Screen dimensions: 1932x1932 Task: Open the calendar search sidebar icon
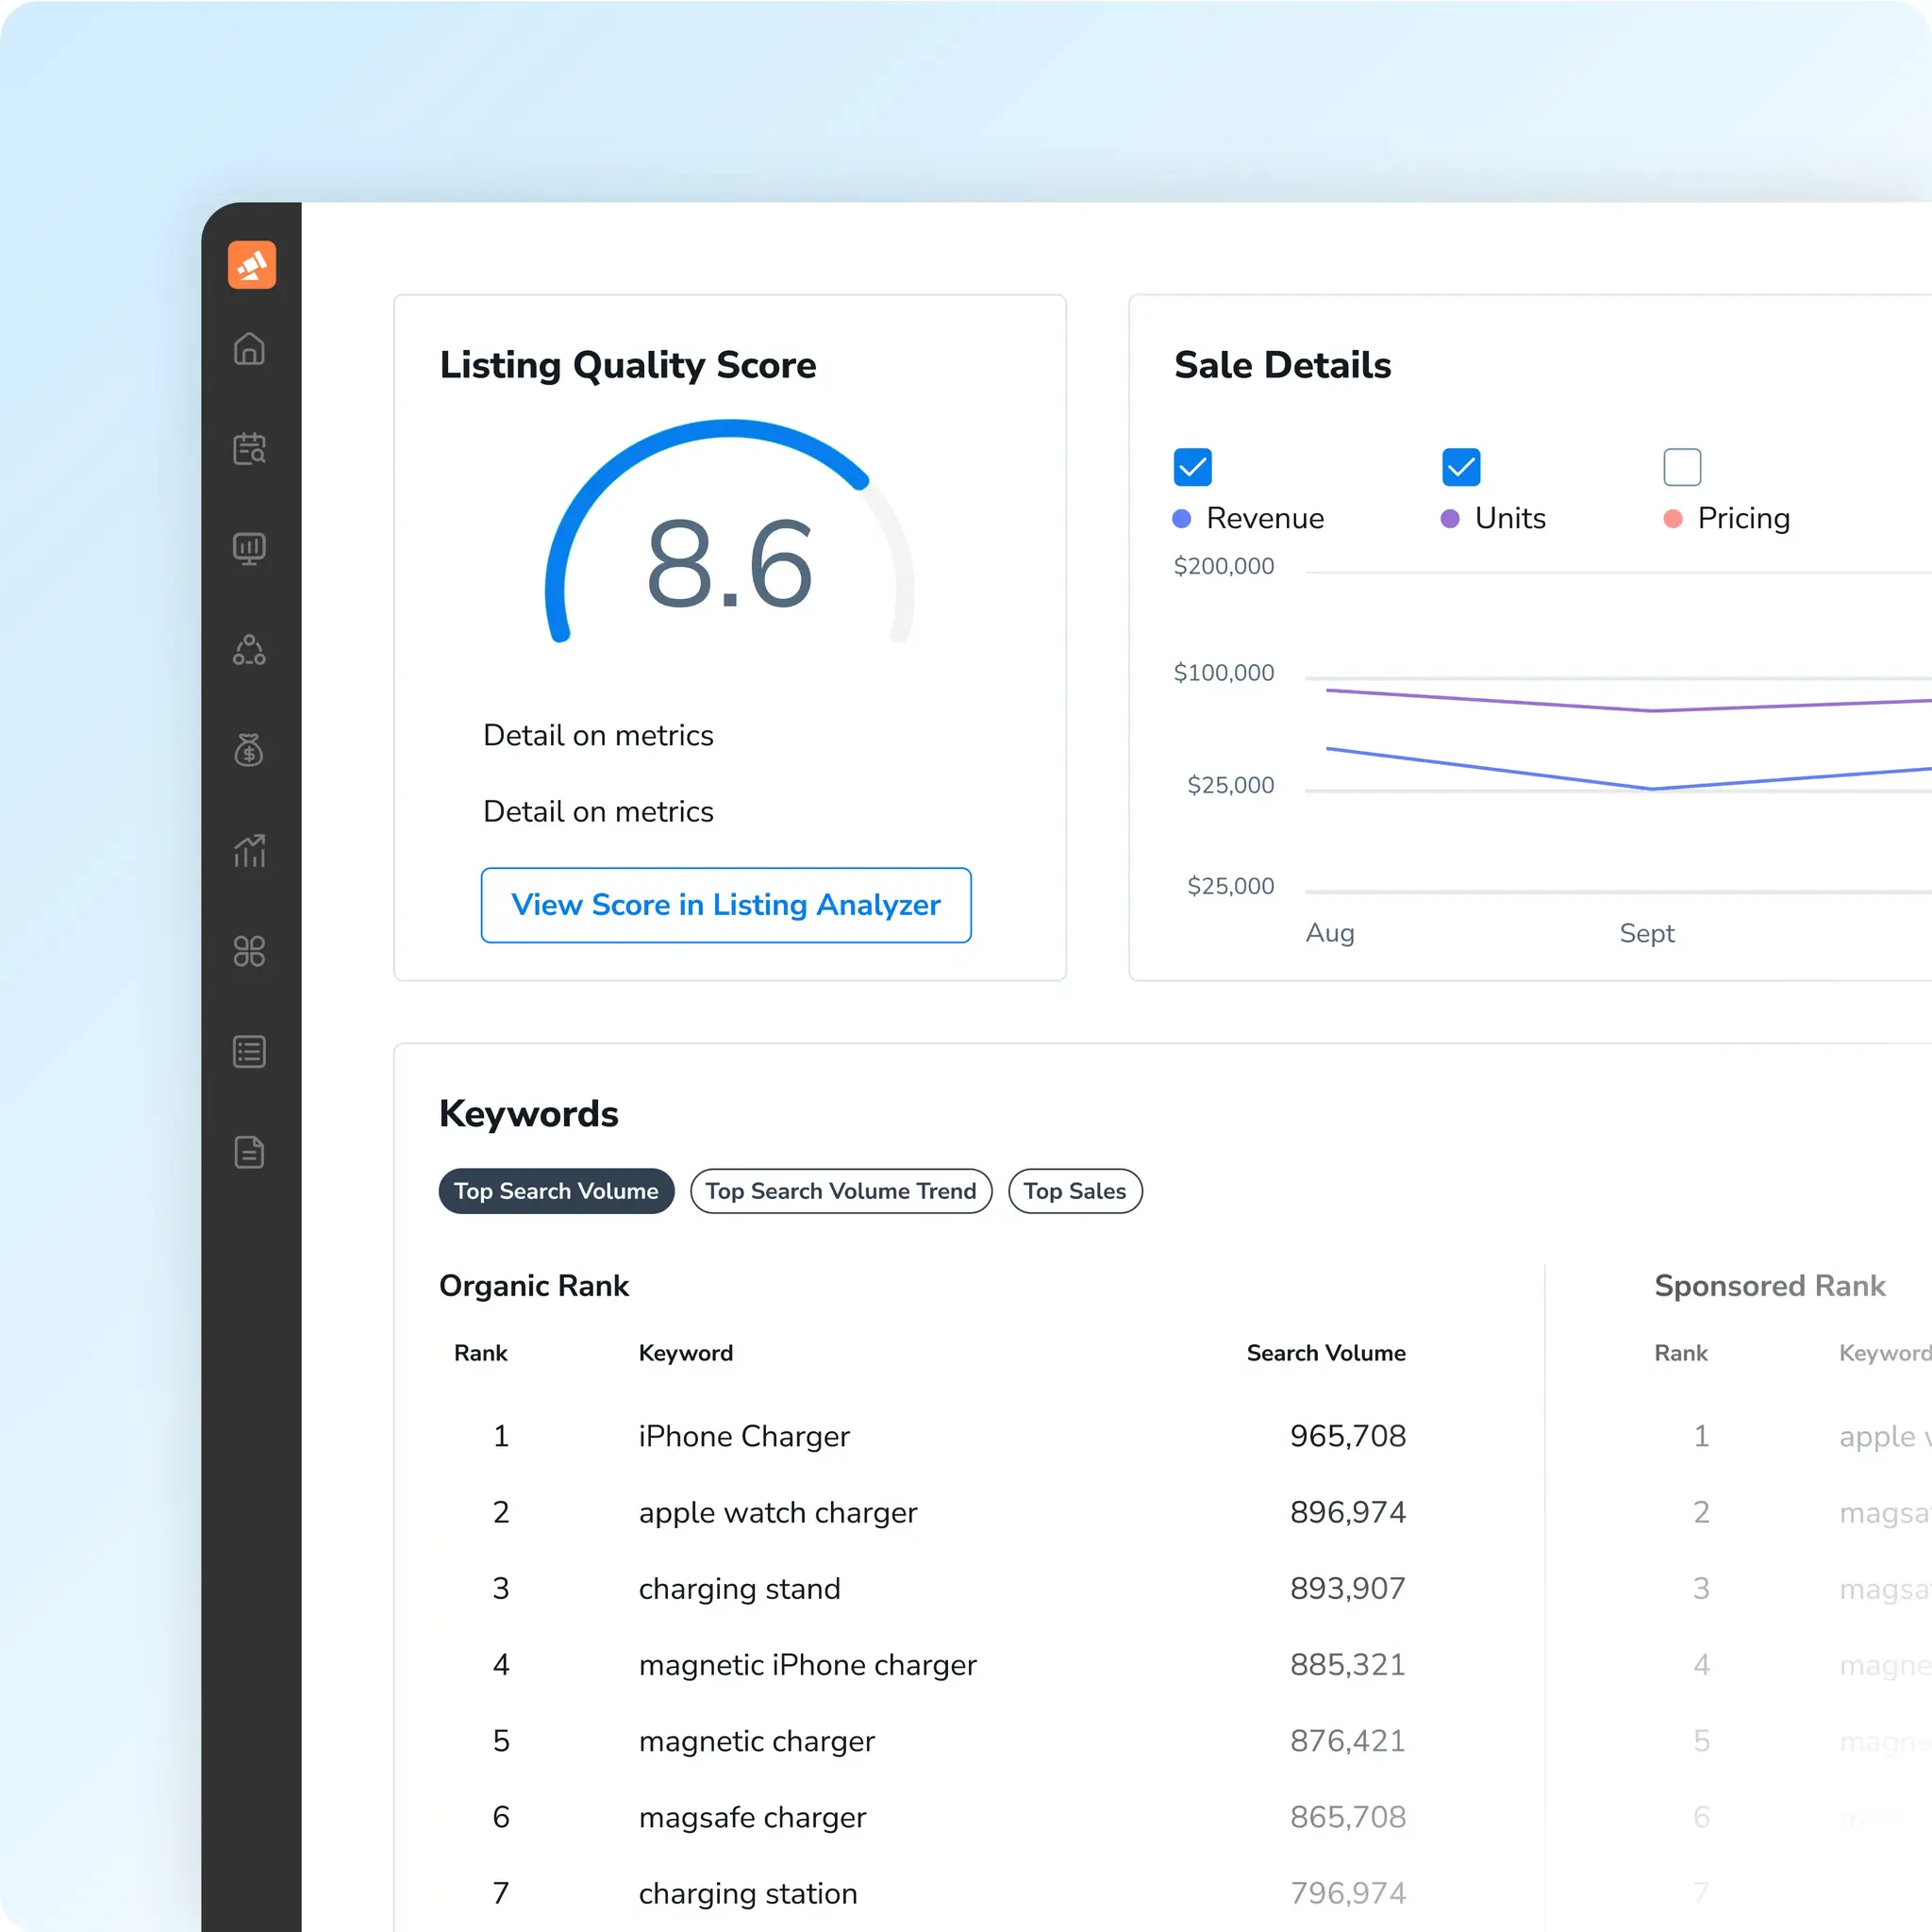249,449
